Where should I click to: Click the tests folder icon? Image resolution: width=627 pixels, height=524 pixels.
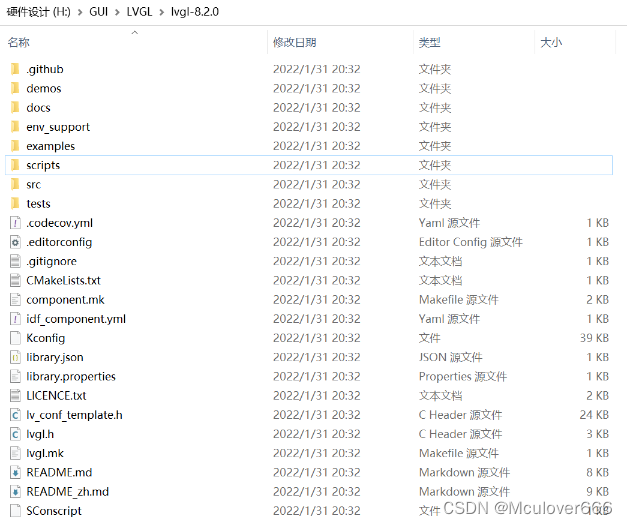[x=15, y=204]
